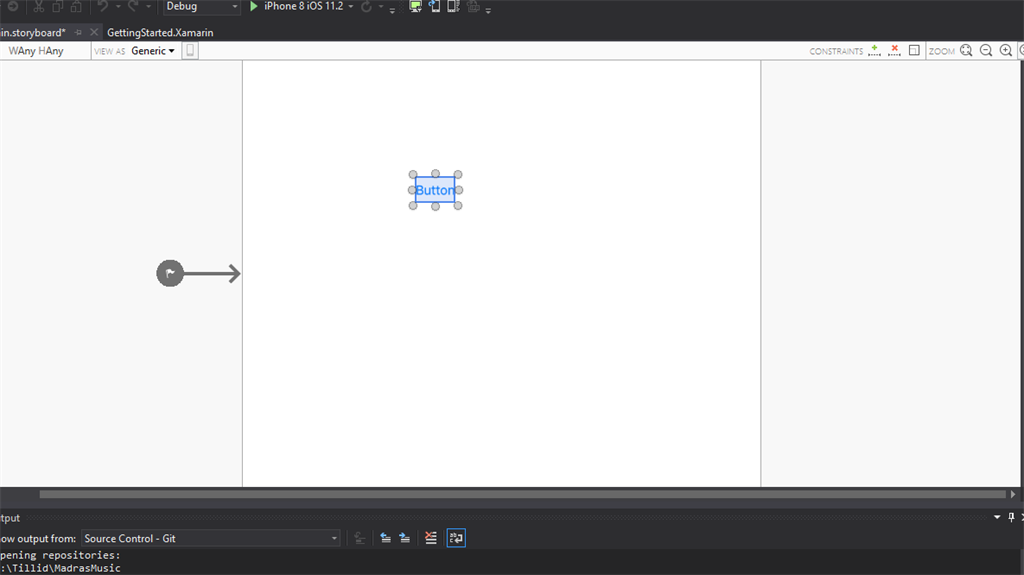Click the iOS device sync phone icon
This screenshot has width=1024, height=575.
(434, 7)
